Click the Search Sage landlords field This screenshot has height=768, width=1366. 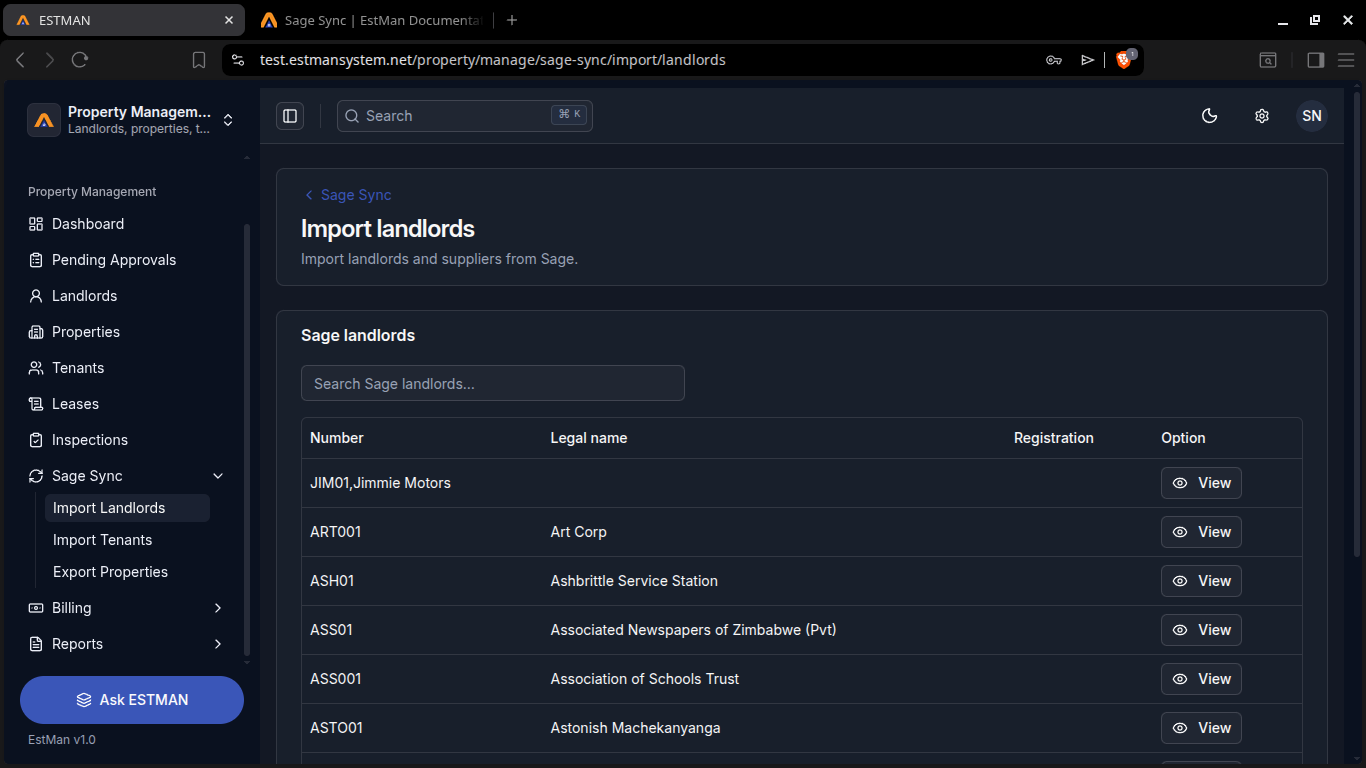tap(493, 383)
